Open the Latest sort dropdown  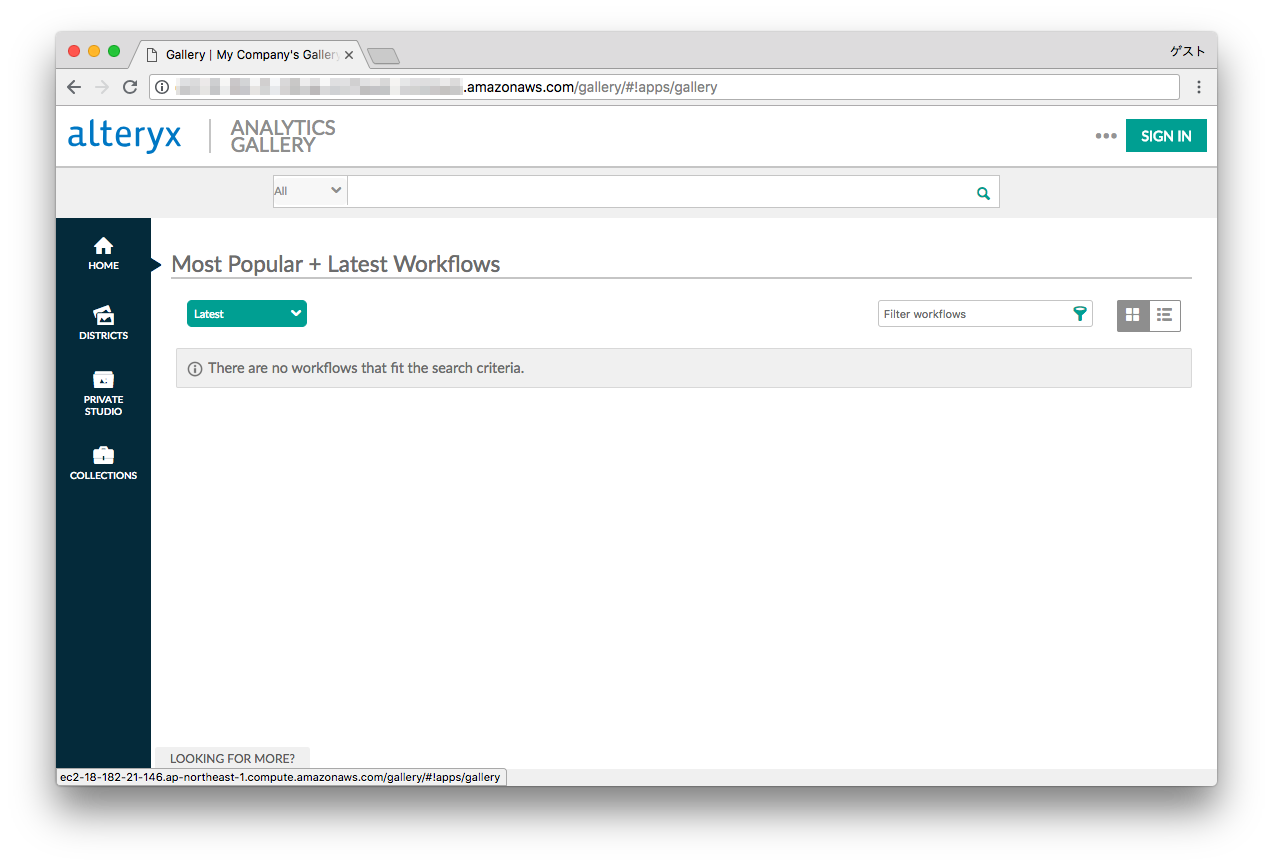[246, 313]
